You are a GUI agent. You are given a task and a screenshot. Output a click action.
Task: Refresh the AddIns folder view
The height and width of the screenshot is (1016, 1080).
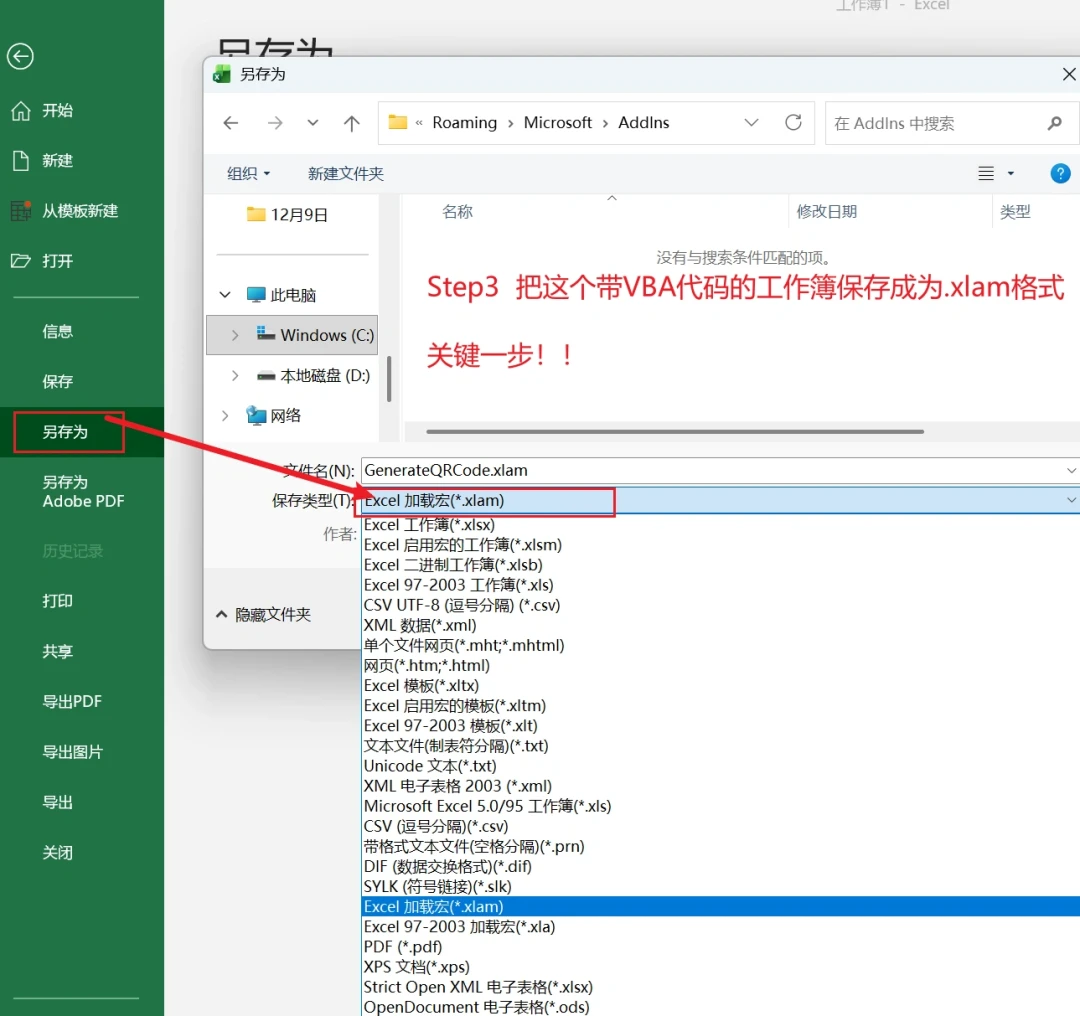[793, 123]
